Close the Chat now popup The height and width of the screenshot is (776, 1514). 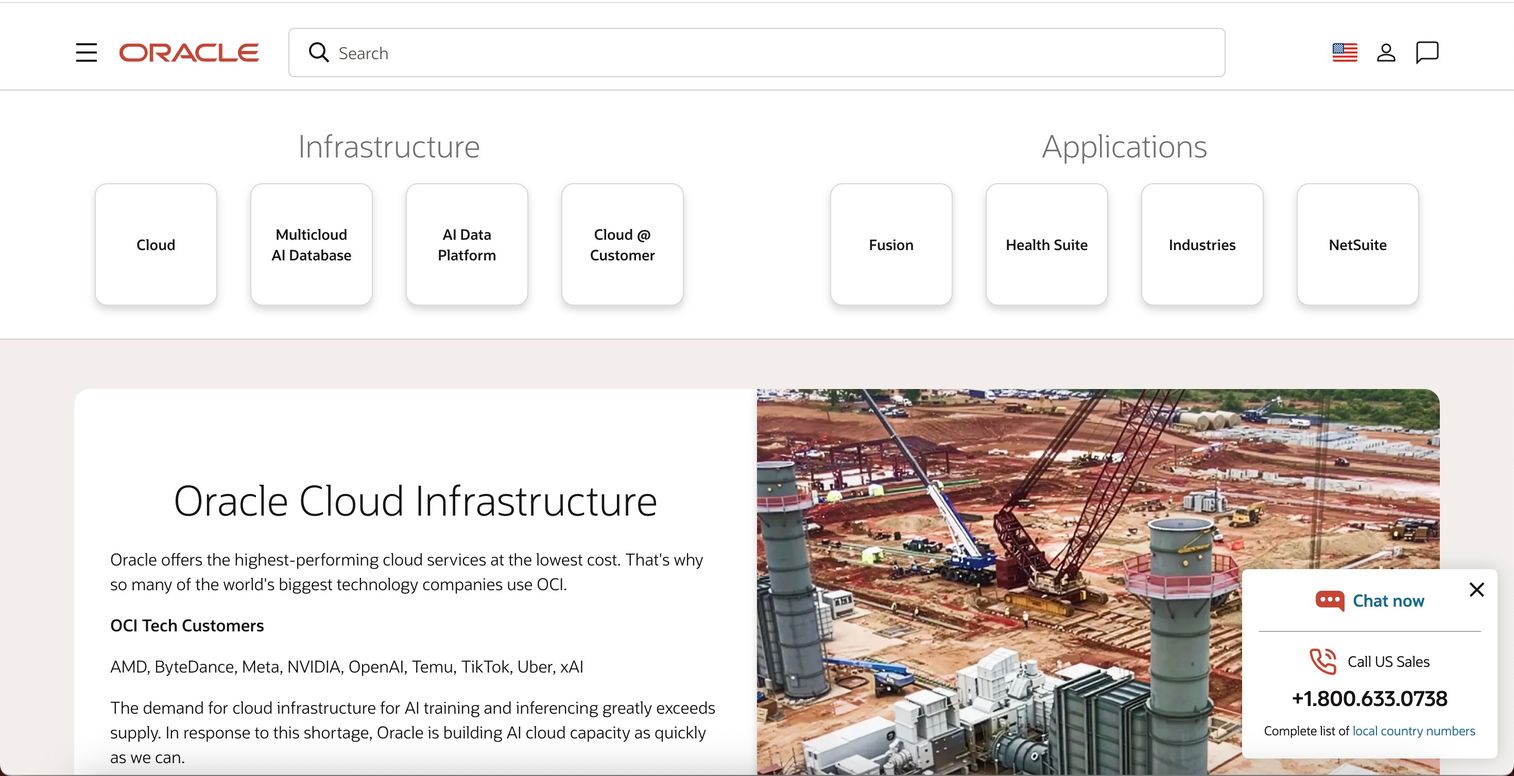pos(1476,590)
